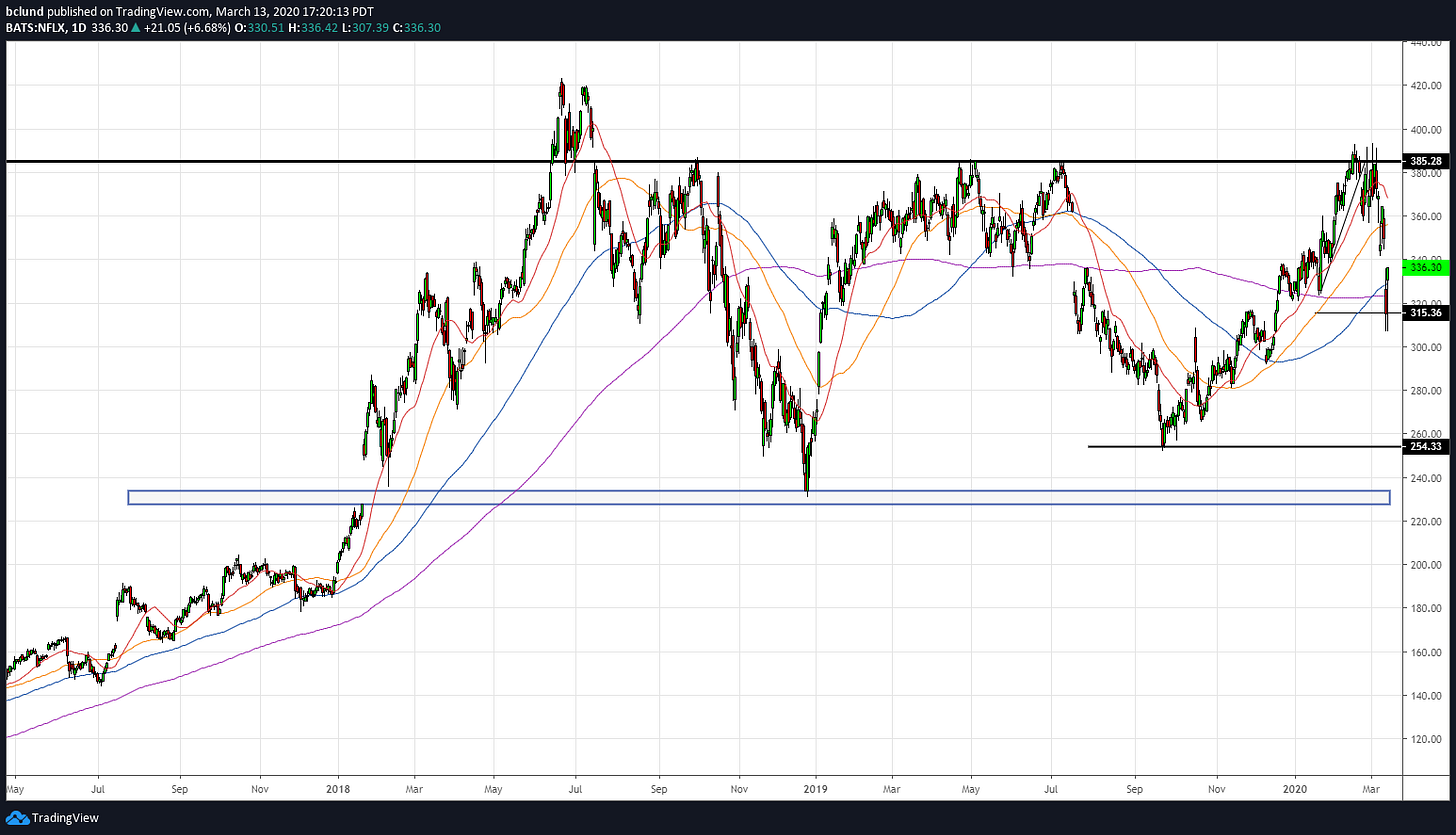Click the 420.00 price axis label
Image resolution: width=1456 pixels, height=835 pixels.
[x=1425, y=86]
